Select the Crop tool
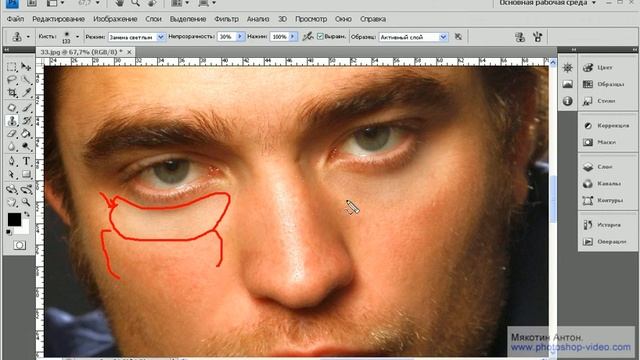Viewport: 640px width, 360px height. (x=12, y=93)
